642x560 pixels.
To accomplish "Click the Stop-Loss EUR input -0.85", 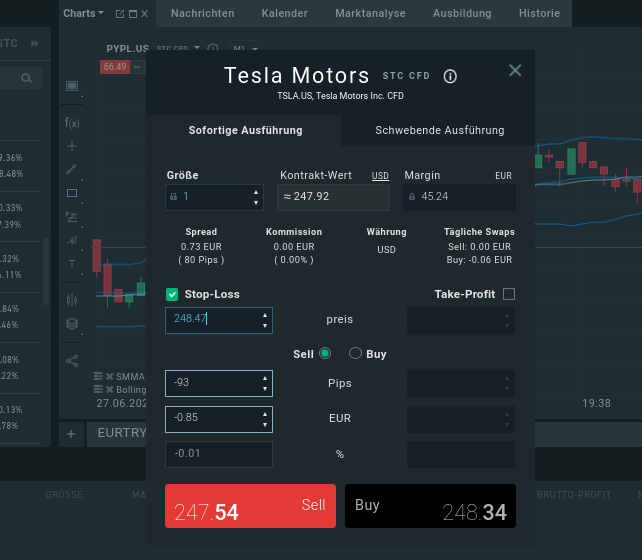I will point(219,419).
